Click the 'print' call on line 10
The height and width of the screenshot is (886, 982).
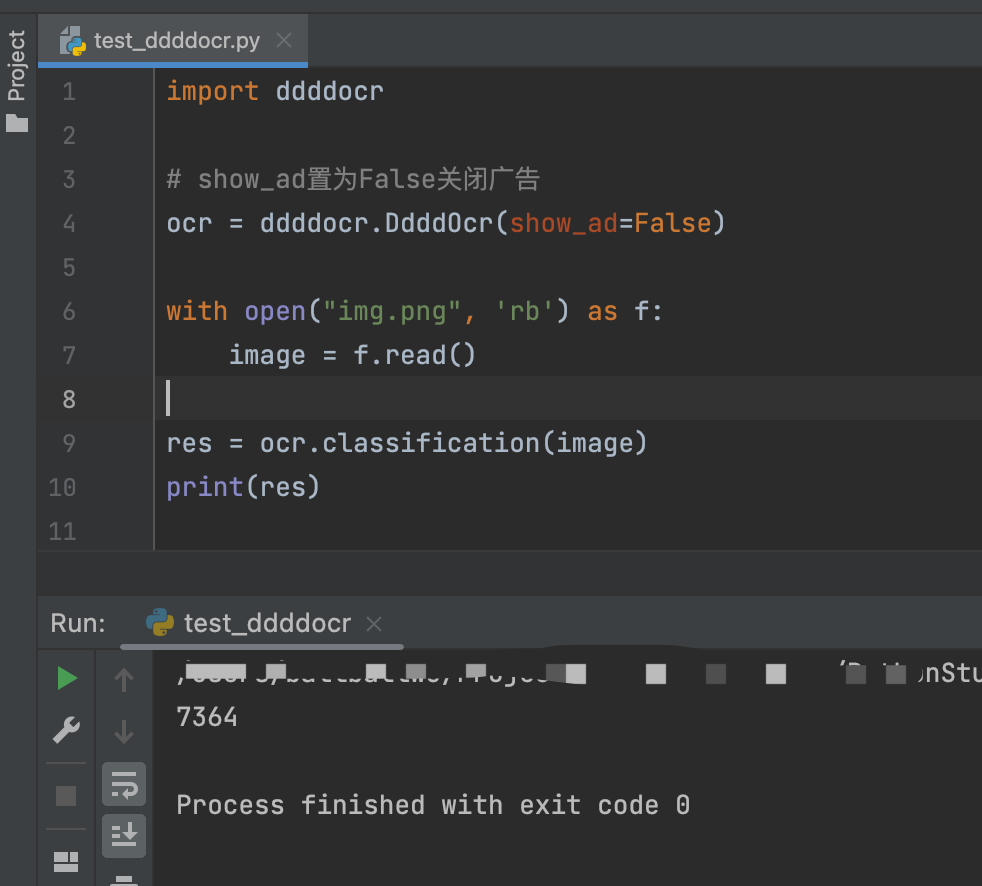point(205,487)
